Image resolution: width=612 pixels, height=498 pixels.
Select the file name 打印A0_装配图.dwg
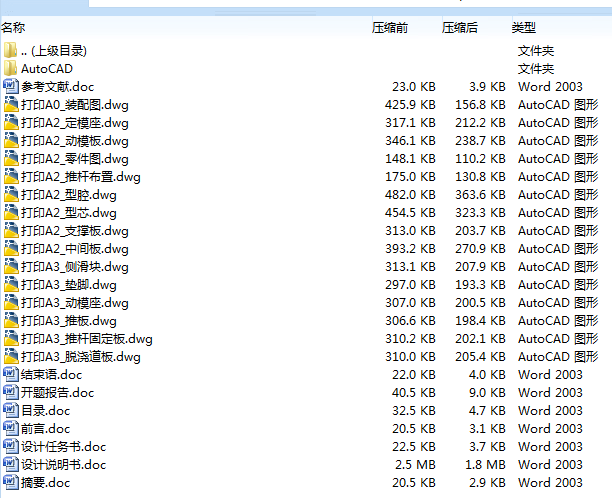click(x=75, y=105)
